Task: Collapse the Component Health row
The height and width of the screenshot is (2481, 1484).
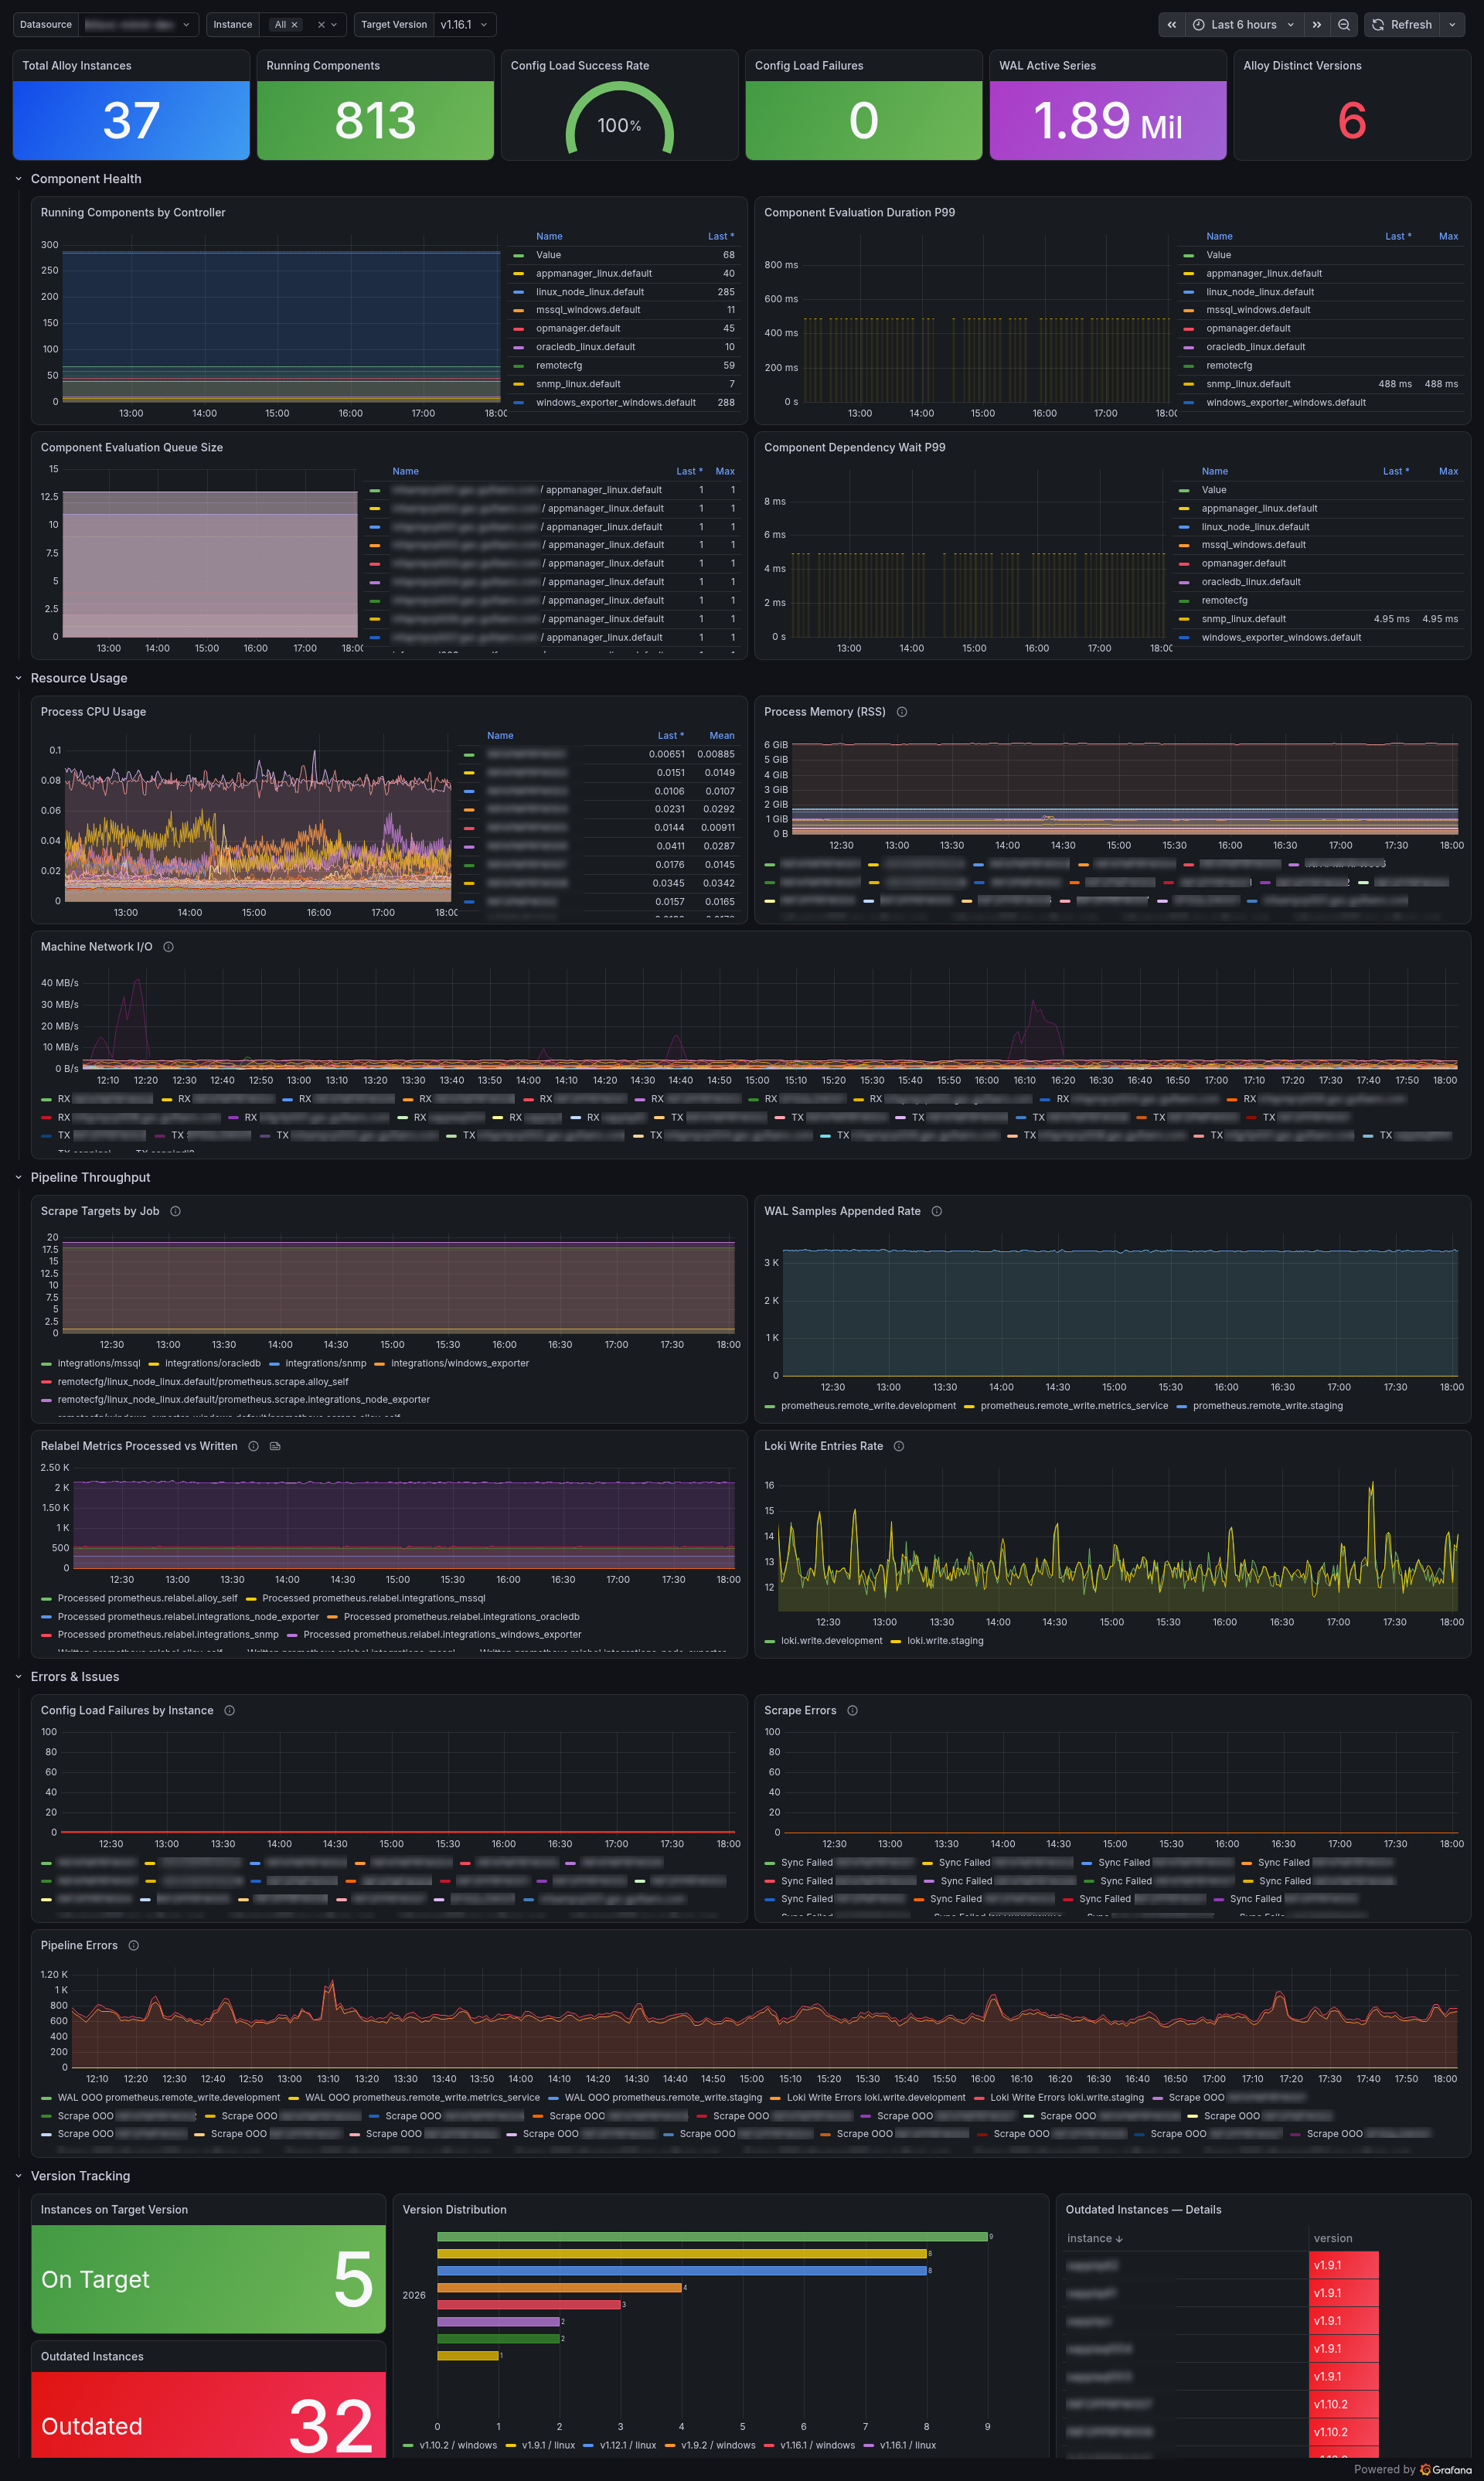Action: 18,179
